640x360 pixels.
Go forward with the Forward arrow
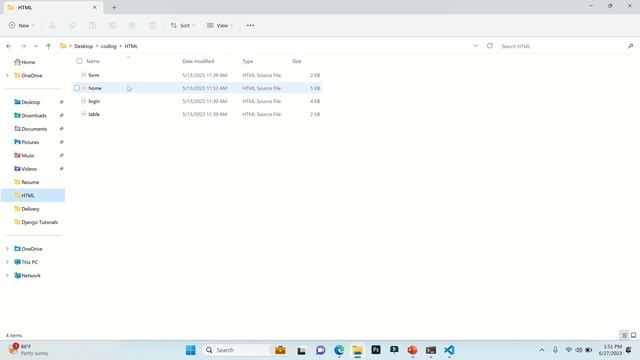(23, 46)
